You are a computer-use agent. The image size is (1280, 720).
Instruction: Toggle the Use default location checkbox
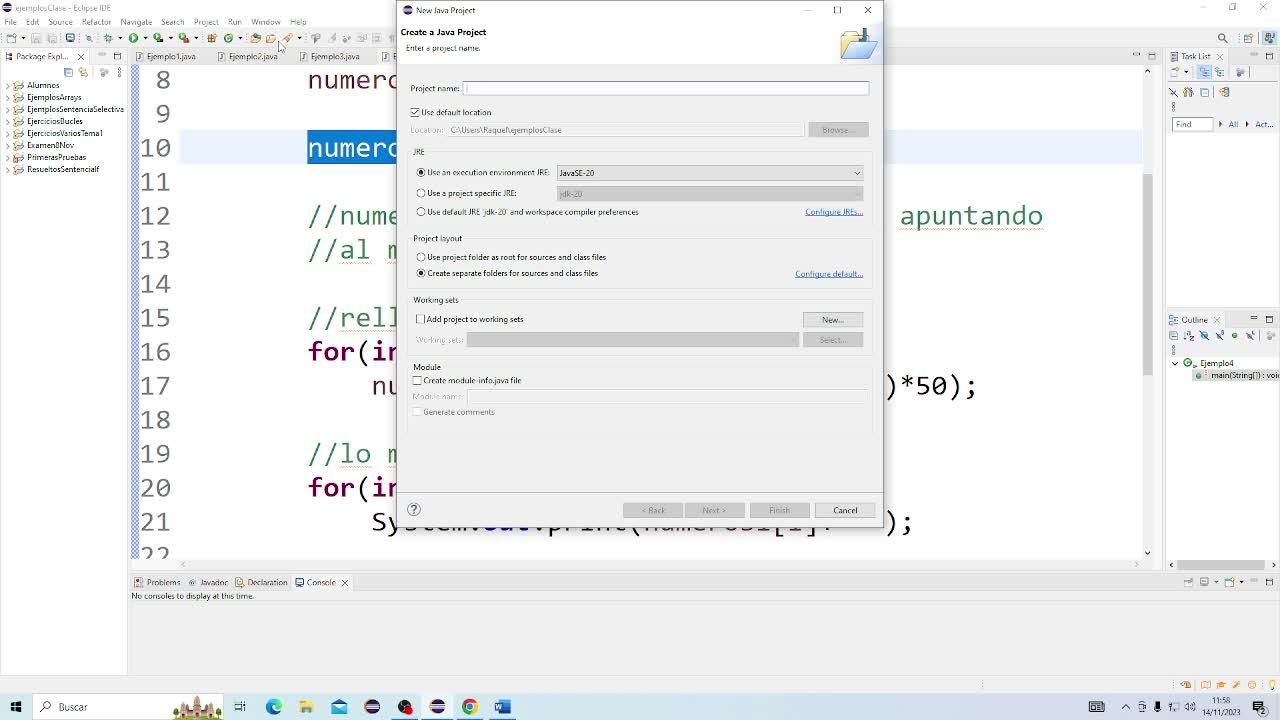[x=415, y=112]
